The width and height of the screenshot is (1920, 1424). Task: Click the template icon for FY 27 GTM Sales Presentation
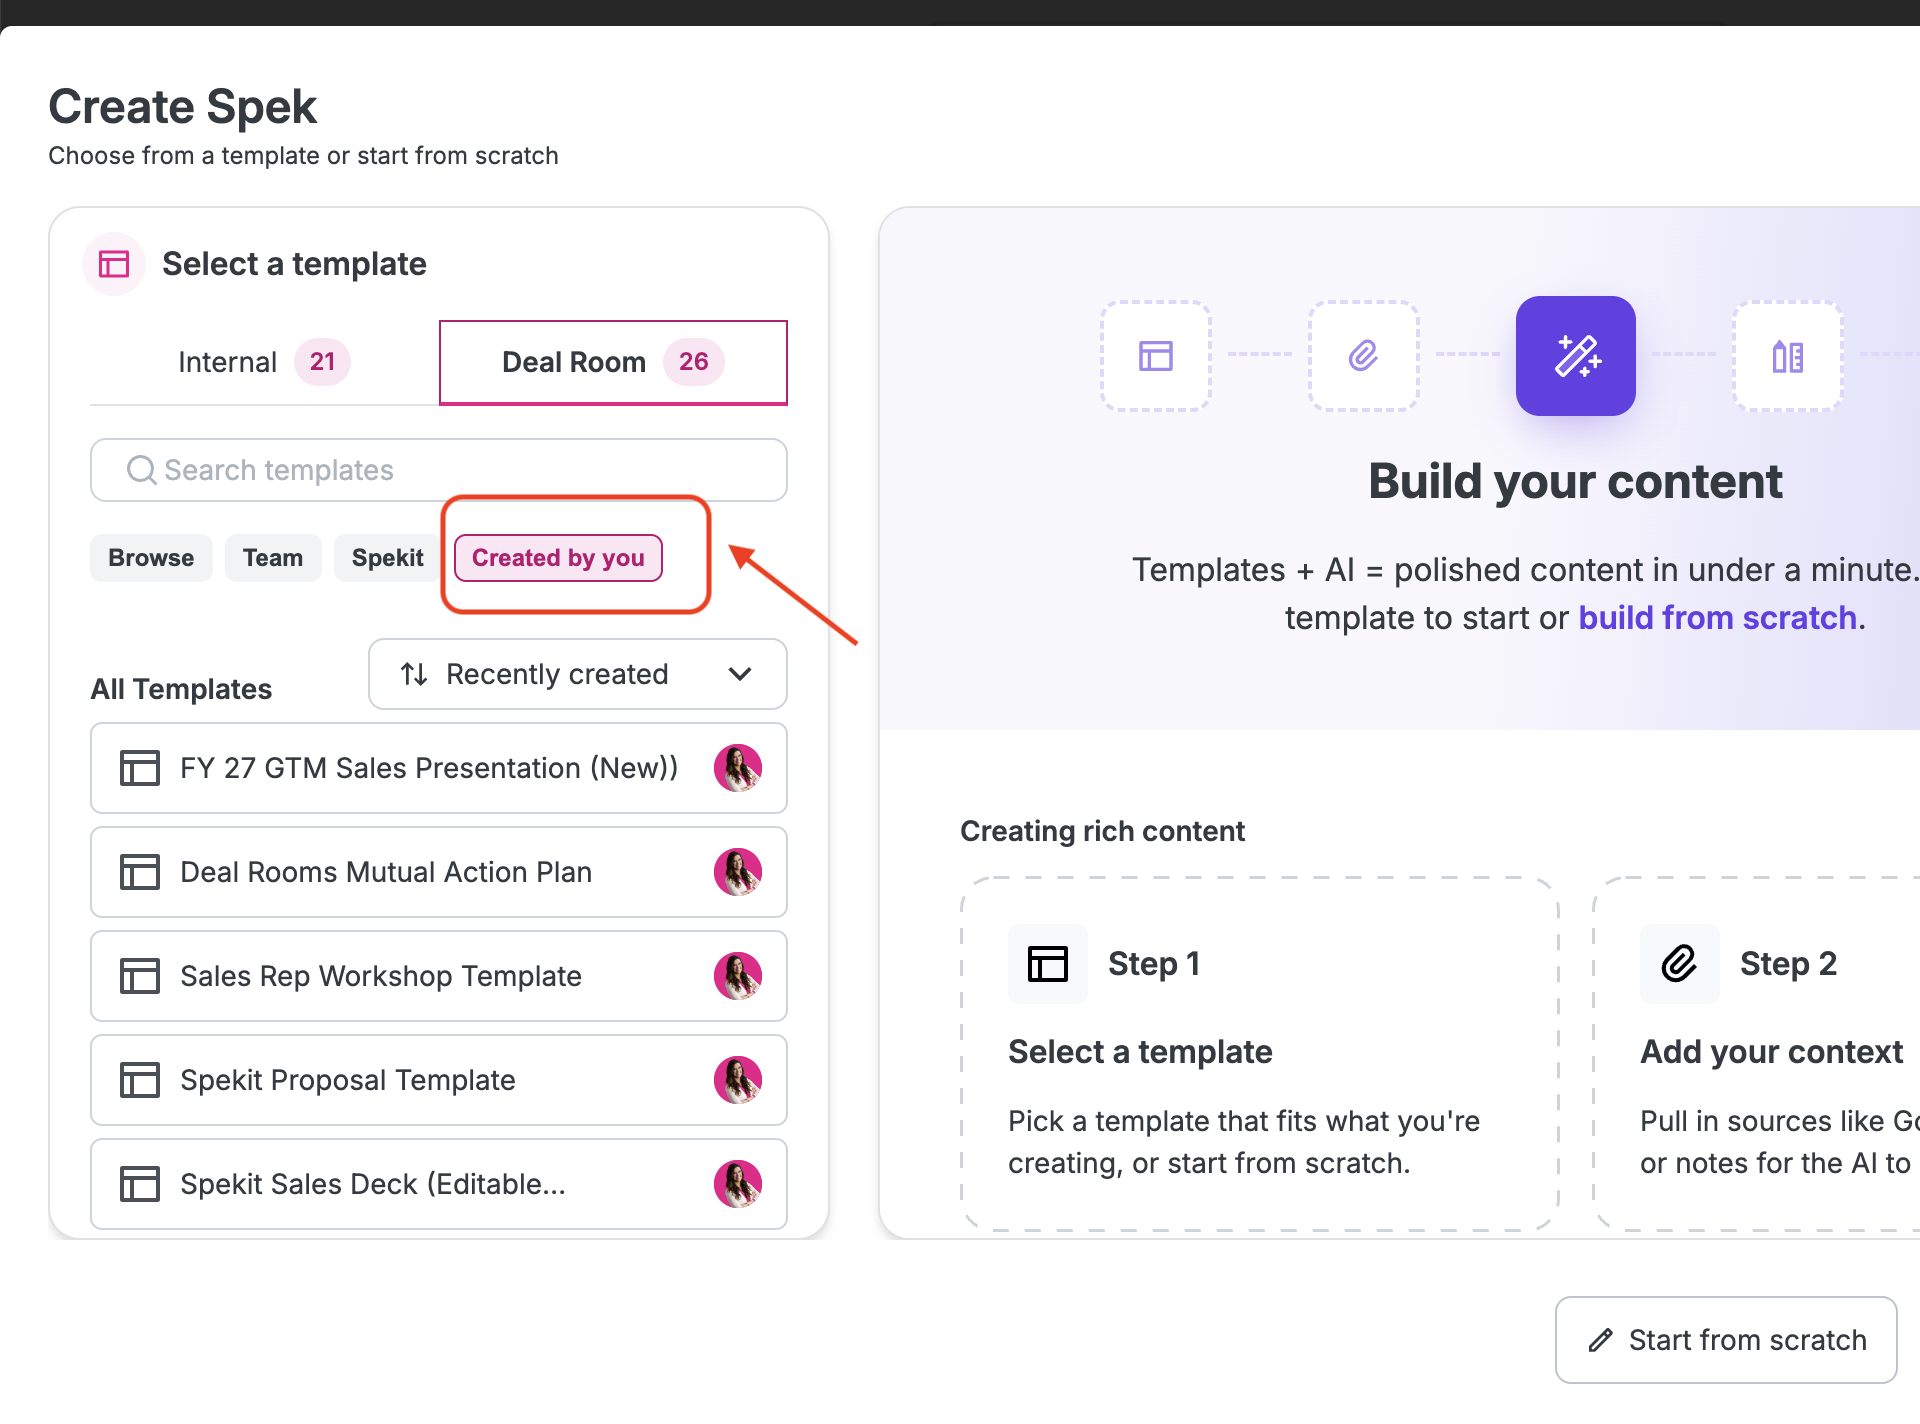[140, 768]
